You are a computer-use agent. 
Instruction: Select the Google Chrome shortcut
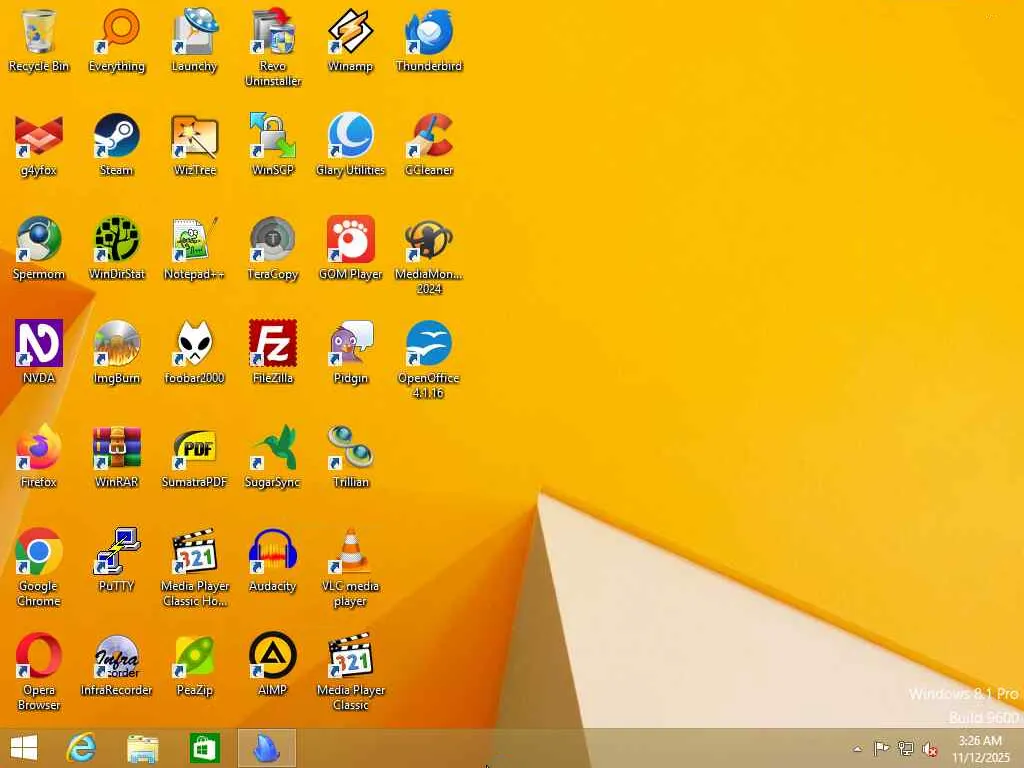pos(39,568)
